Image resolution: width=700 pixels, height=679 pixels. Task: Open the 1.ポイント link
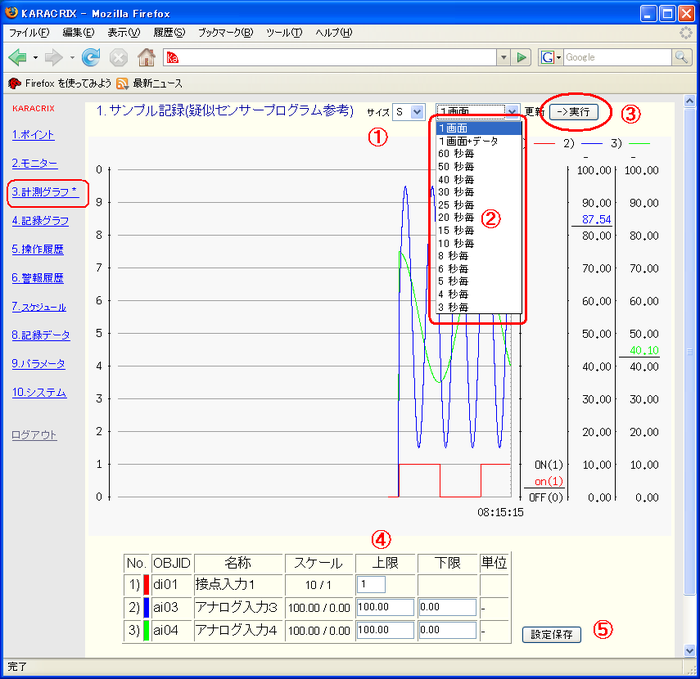click(x=33, y=135)
